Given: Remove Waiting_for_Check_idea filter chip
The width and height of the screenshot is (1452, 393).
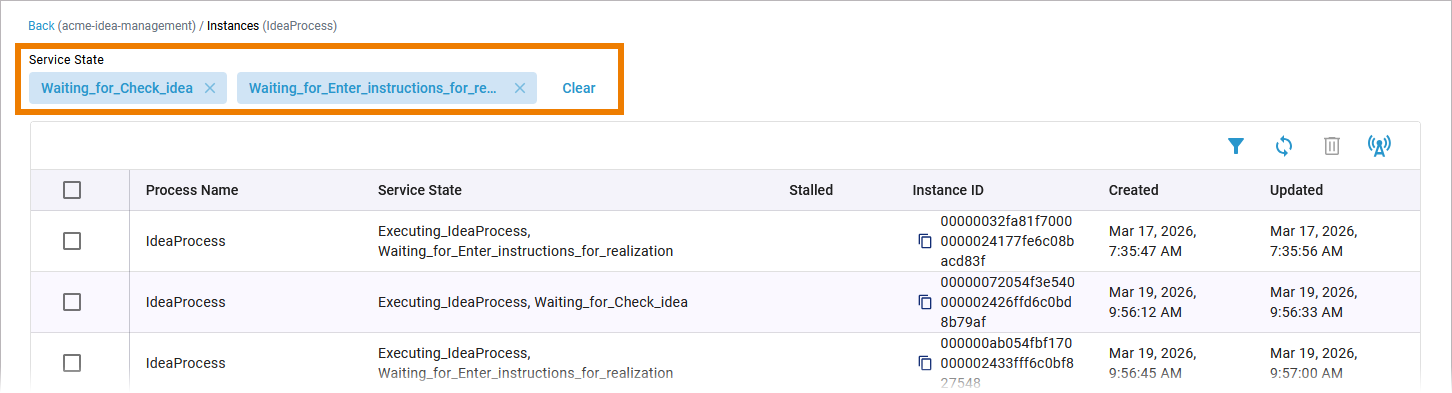Looking at the screenshot, I should pyautogui.click(x=210, y=88).
